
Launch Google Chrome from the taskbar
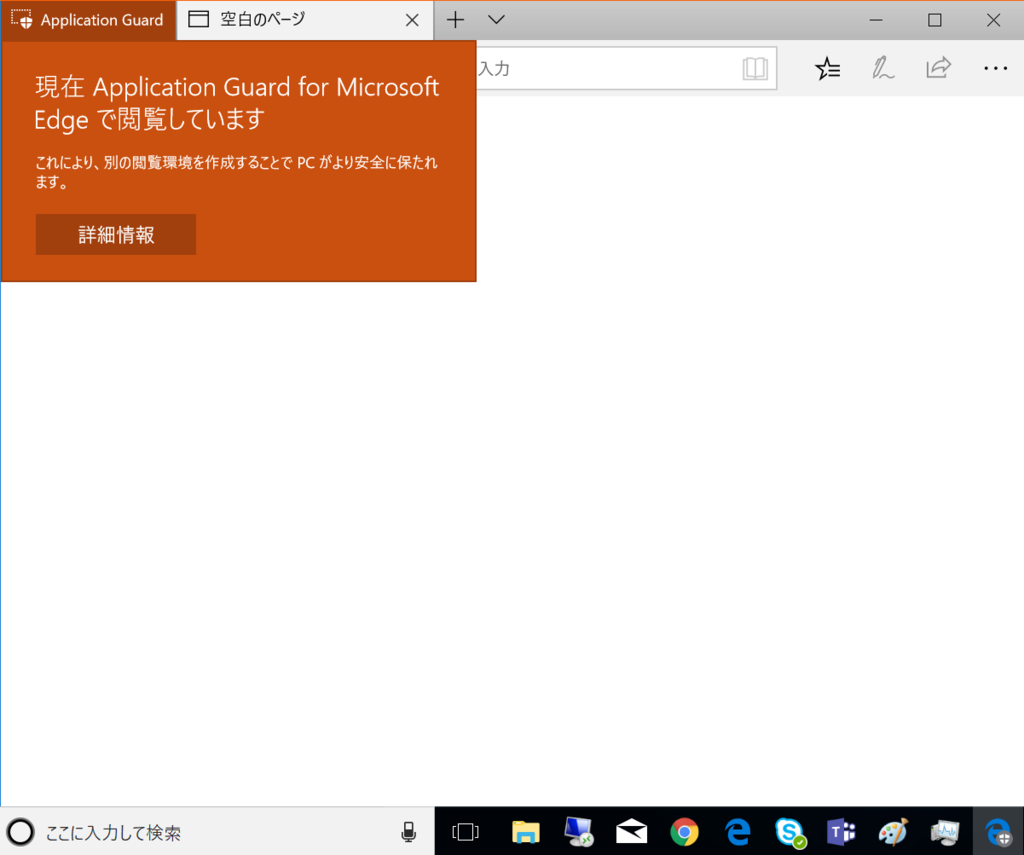point(684,831)
